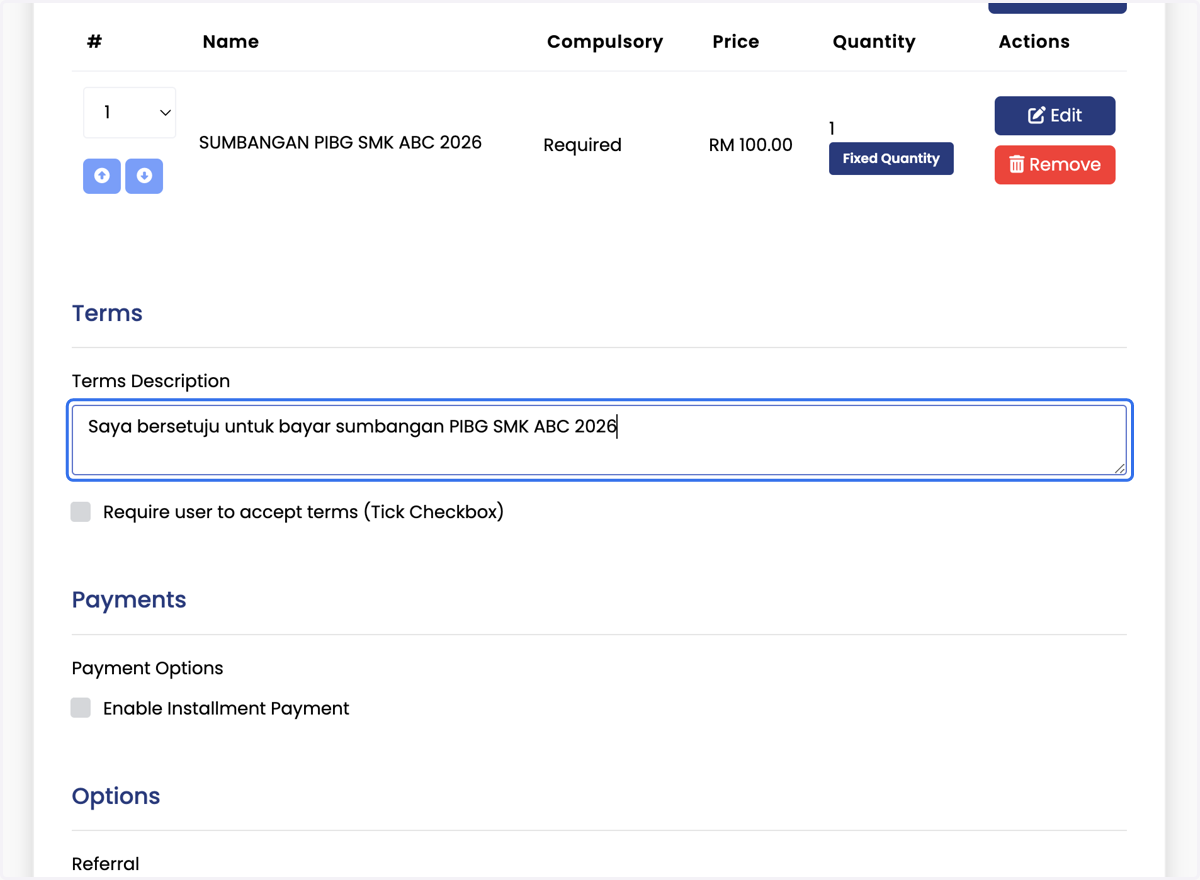The image size is (1200, 880).
Task: Tick the Require user to accept terms checkbox
Action: [81, 512]
